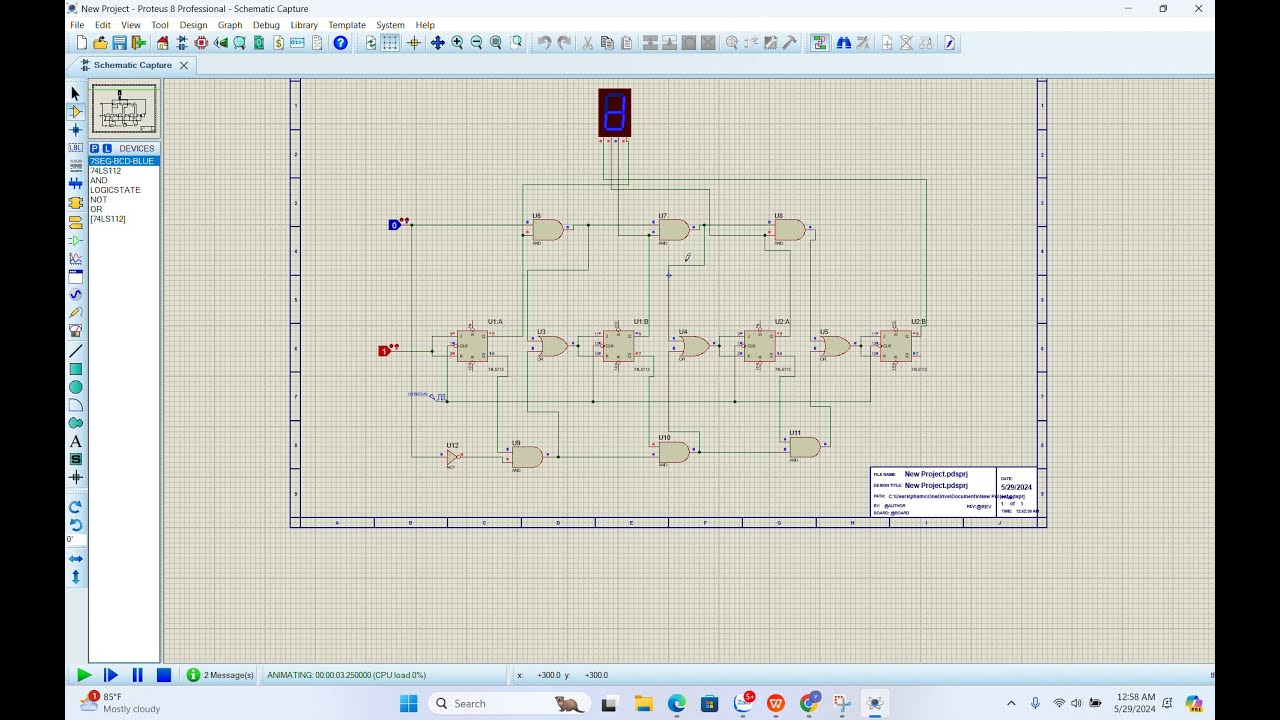Image resolution: width=1280 pixels, height=720 pixels.
Task: Open a project using the folder icon
Action: tap(100, 43)
